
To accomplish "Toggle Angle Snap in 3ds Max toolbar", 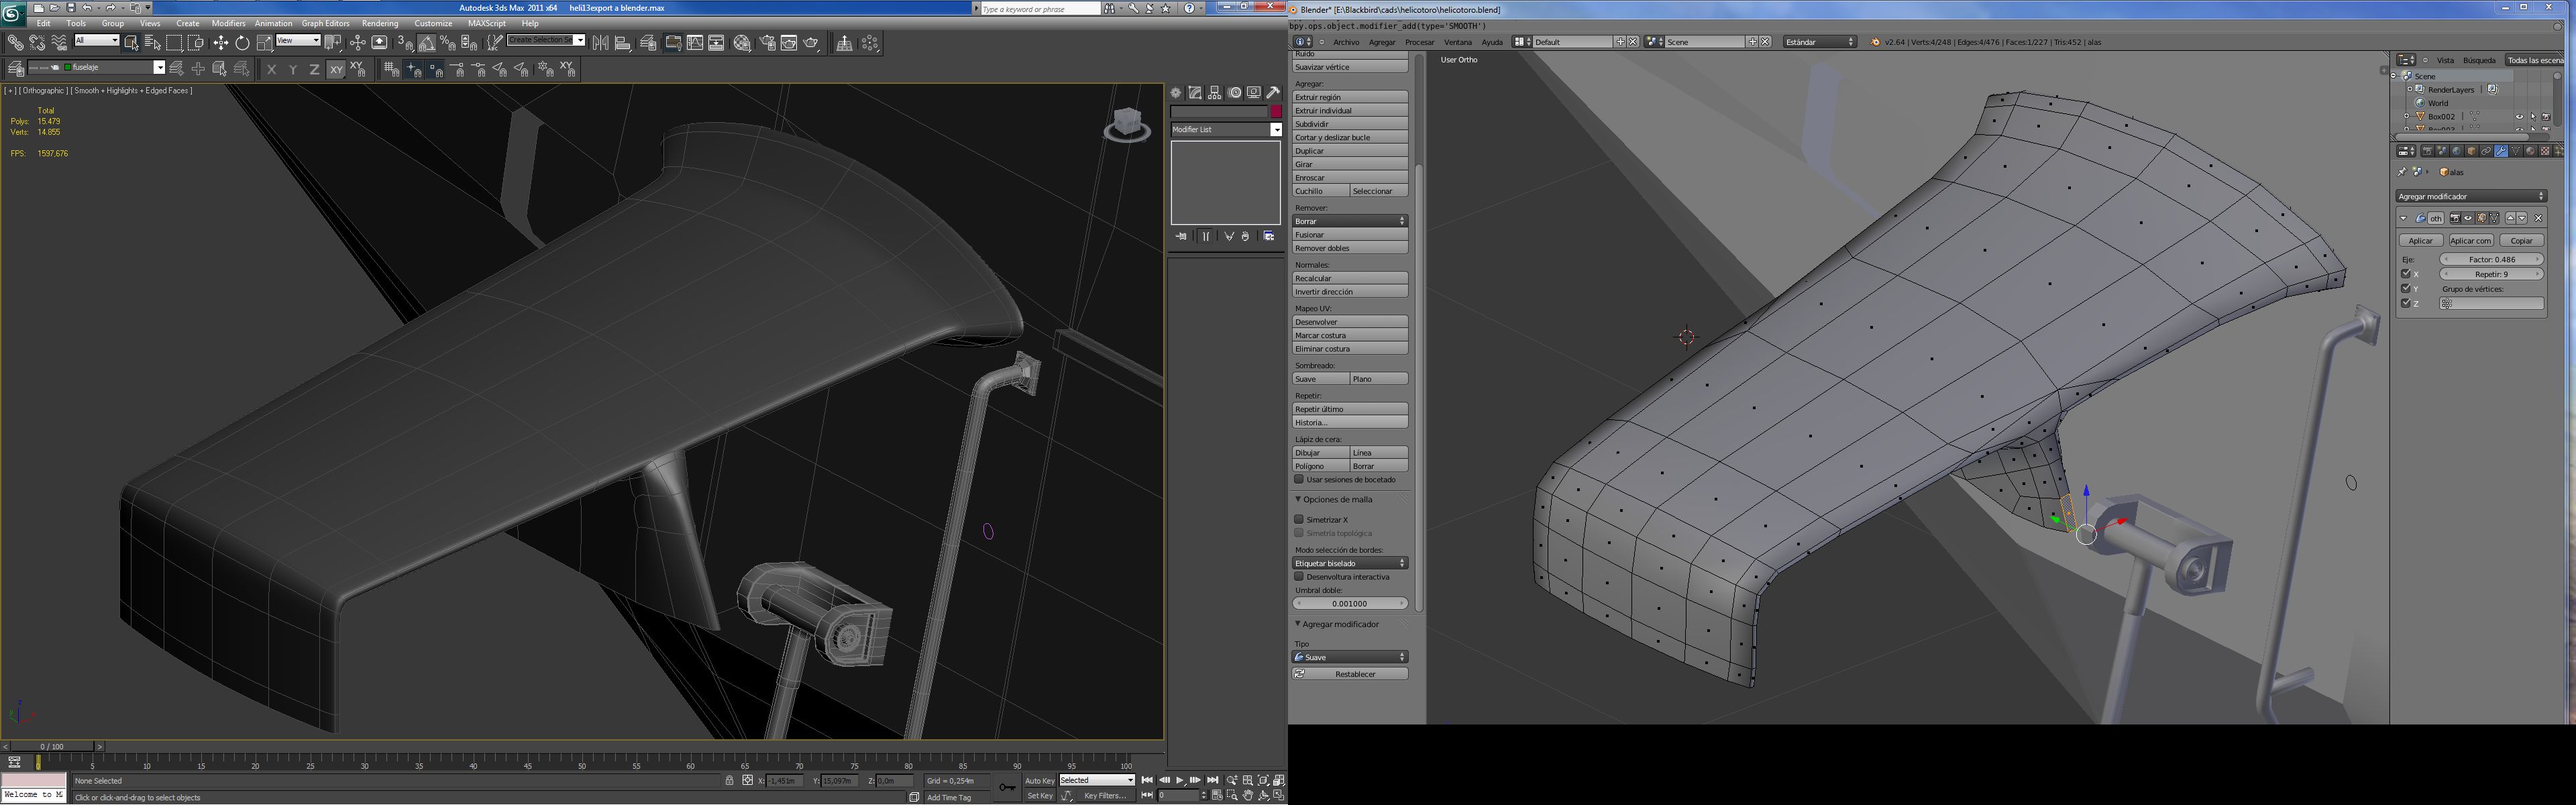I will click(426, 43).
